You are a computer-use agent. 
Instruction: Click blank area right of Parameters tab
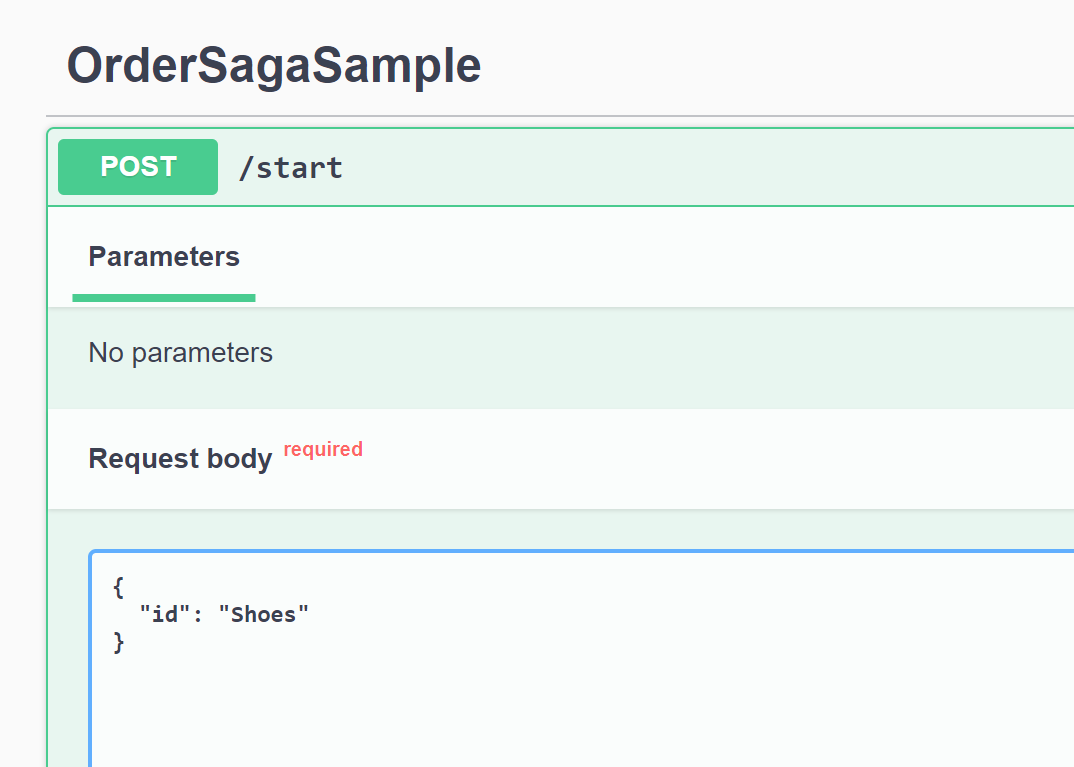pos(650,257)
